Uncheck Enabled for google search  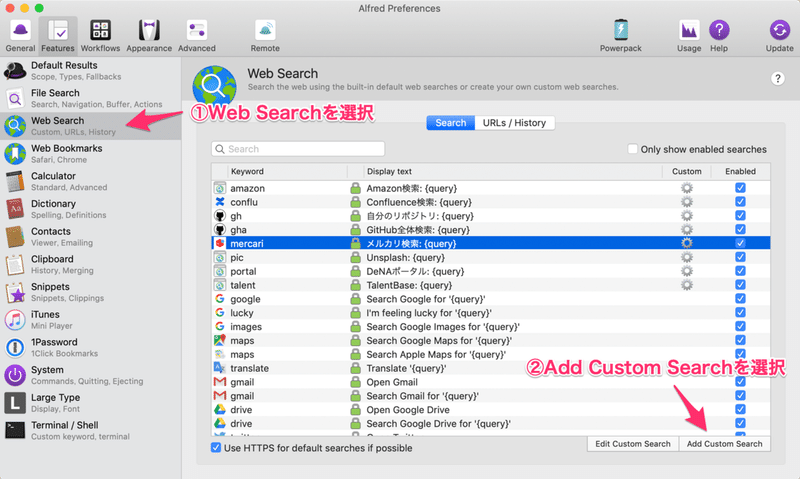(740, 298)
